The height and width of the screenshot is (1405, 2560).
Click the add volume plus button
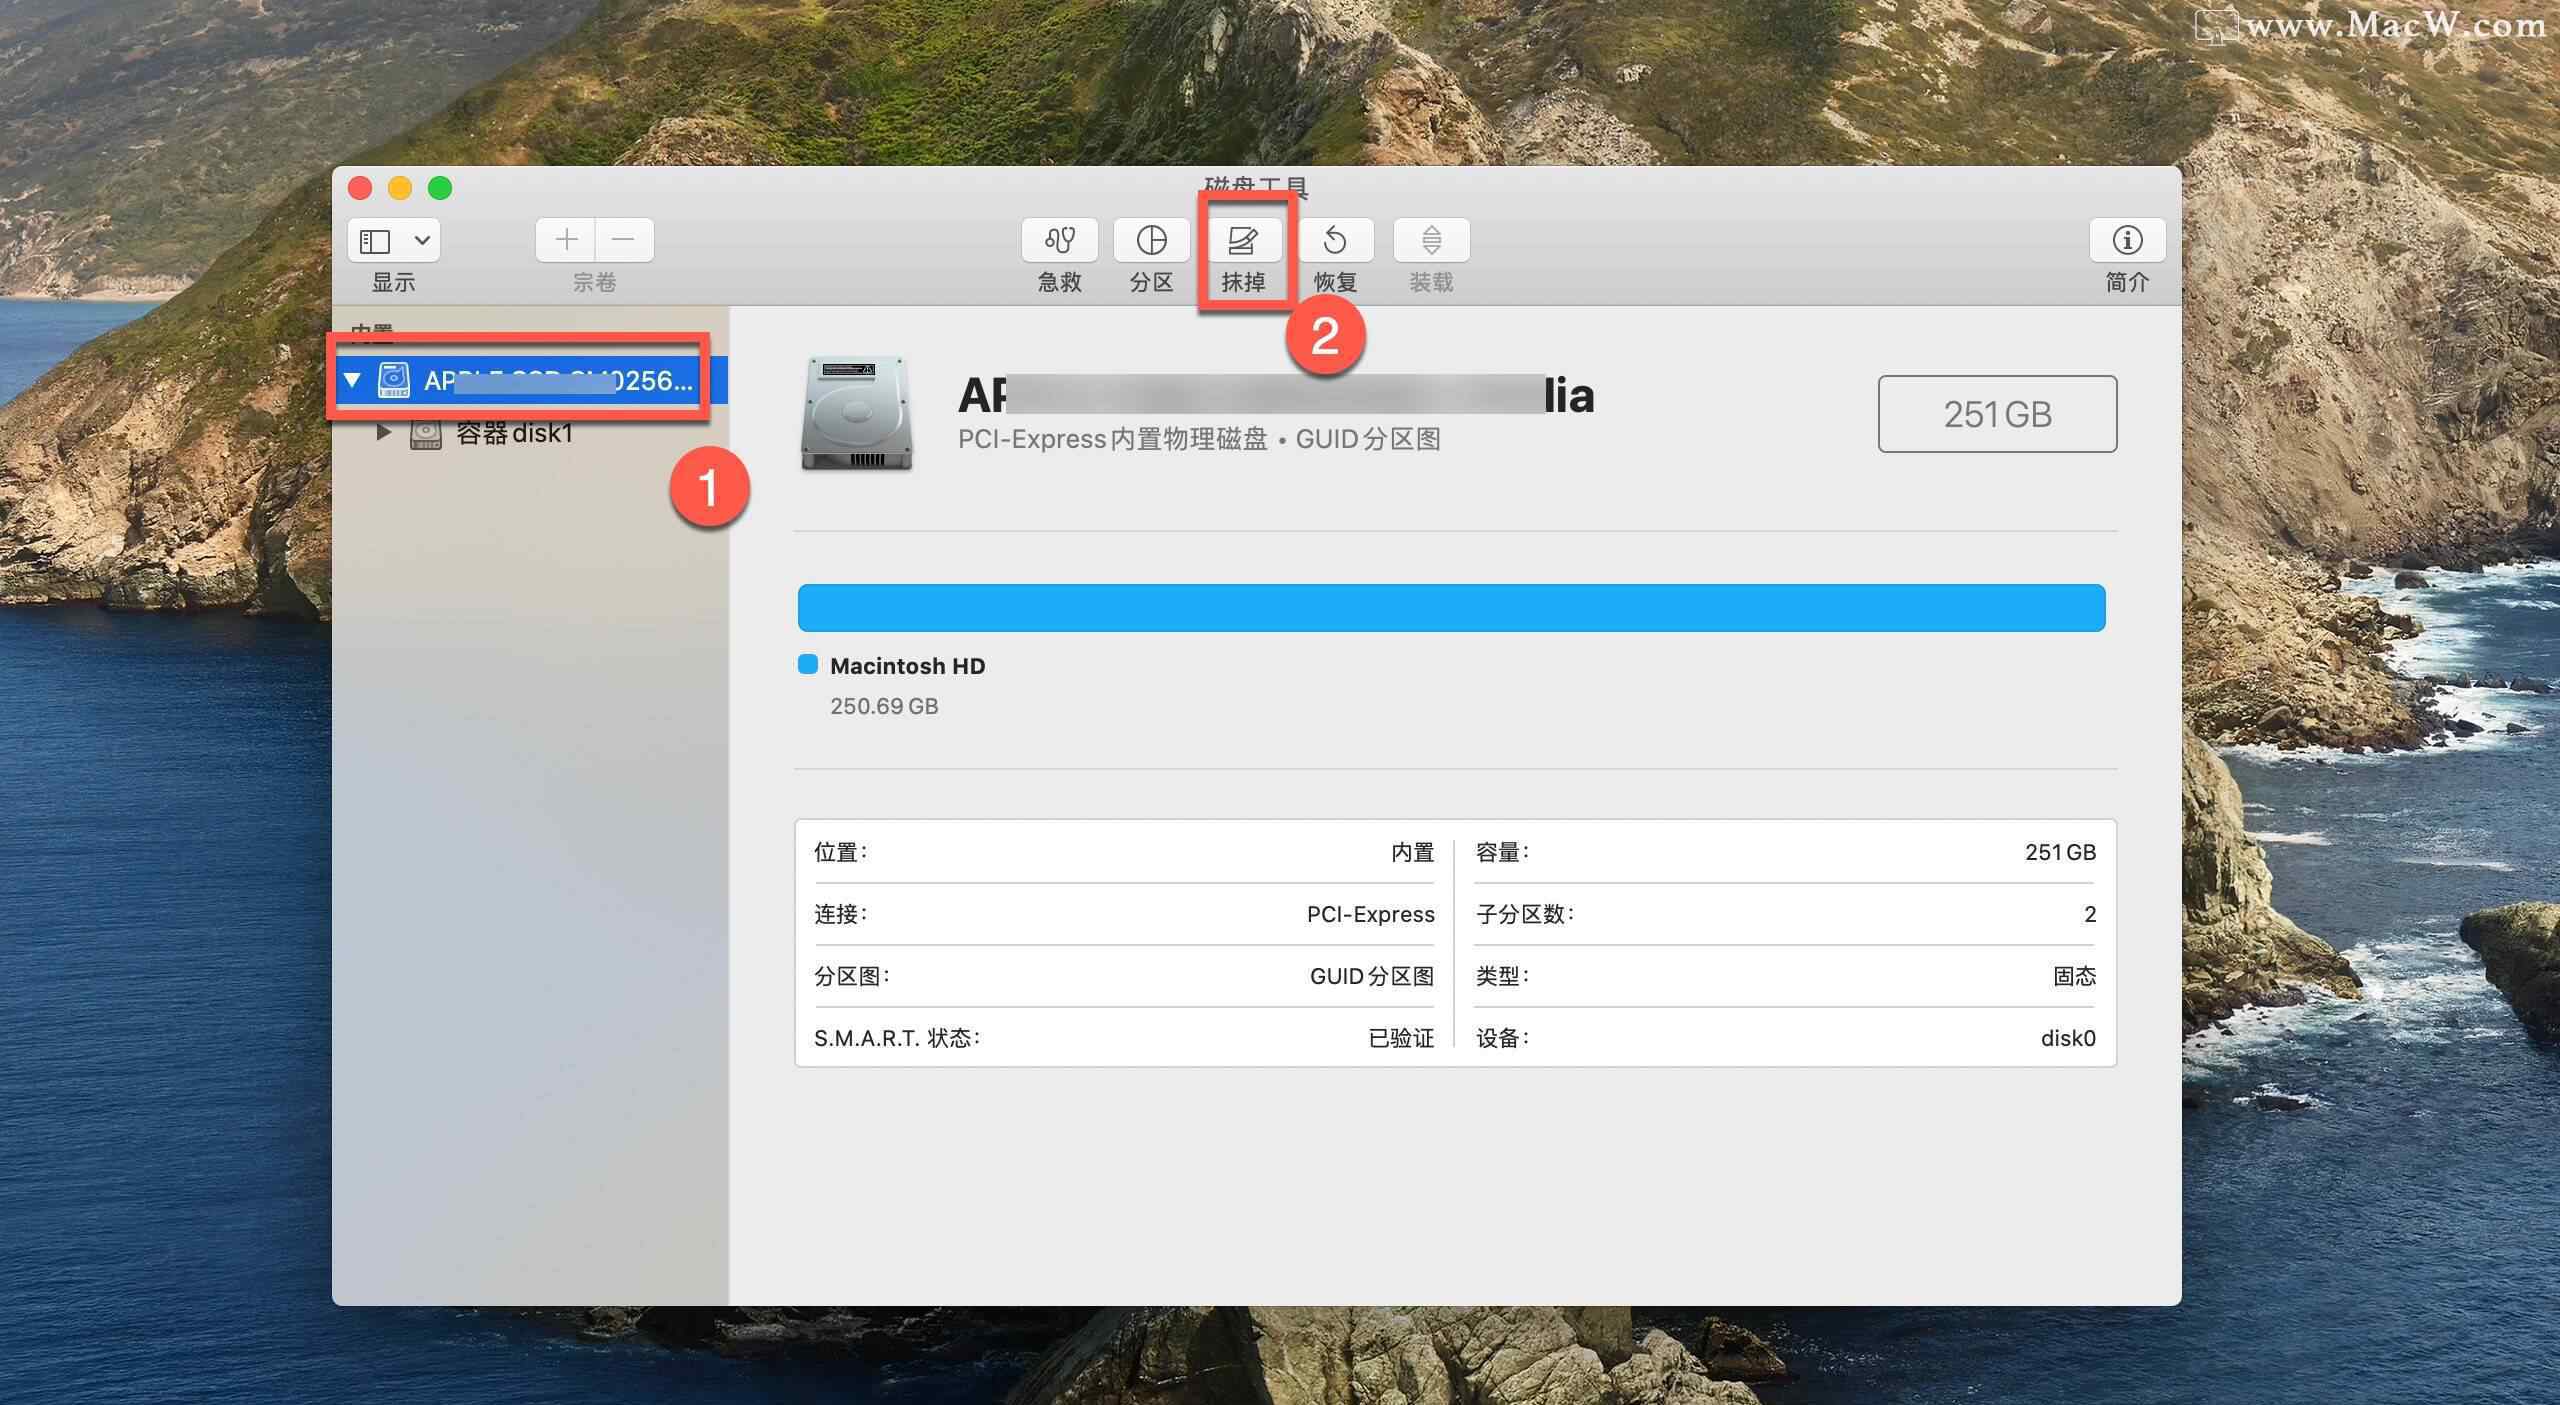pos(566,240)
